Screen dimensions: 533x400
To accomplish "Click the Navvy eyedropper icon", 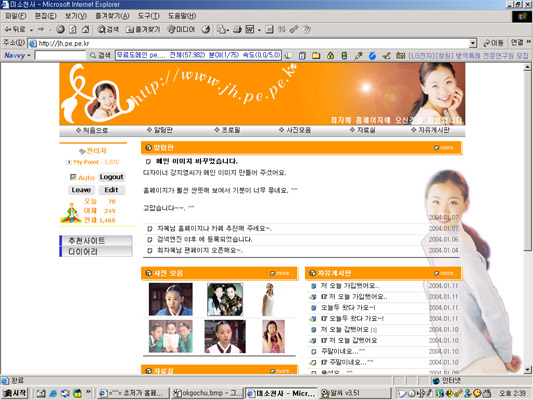I will tap(358, 55).
